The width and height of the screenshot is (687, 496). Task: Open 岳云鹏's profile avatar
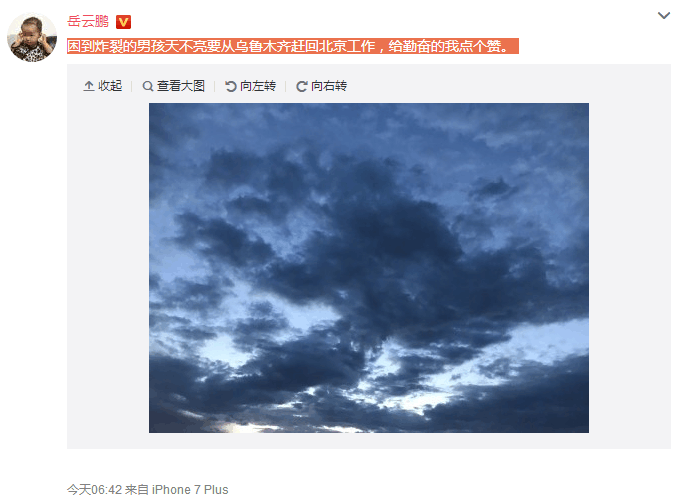coord(32,37)
